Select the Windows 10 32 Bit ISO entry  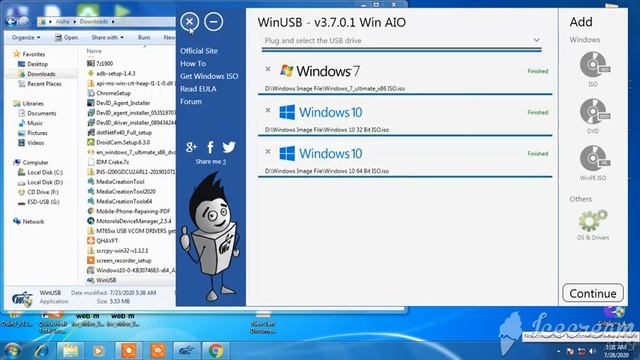(405, 118)
